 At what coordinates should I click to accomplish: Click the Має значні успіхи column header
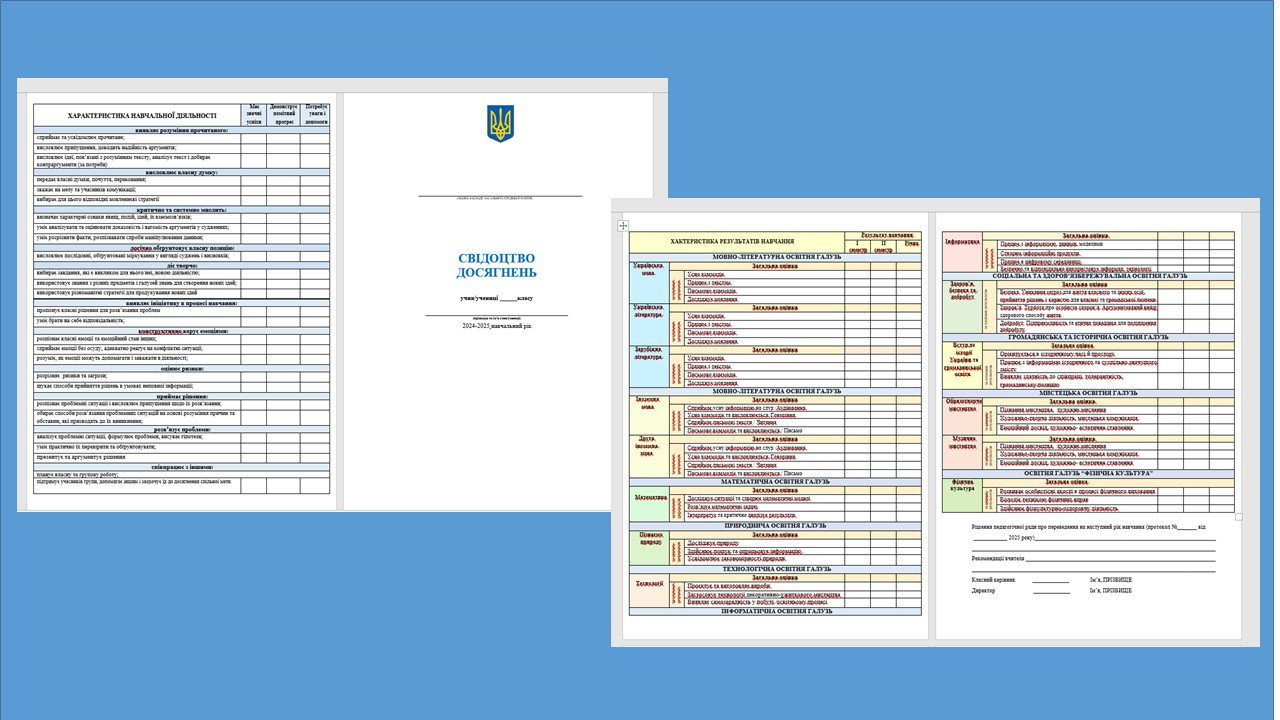pos(253,115)
